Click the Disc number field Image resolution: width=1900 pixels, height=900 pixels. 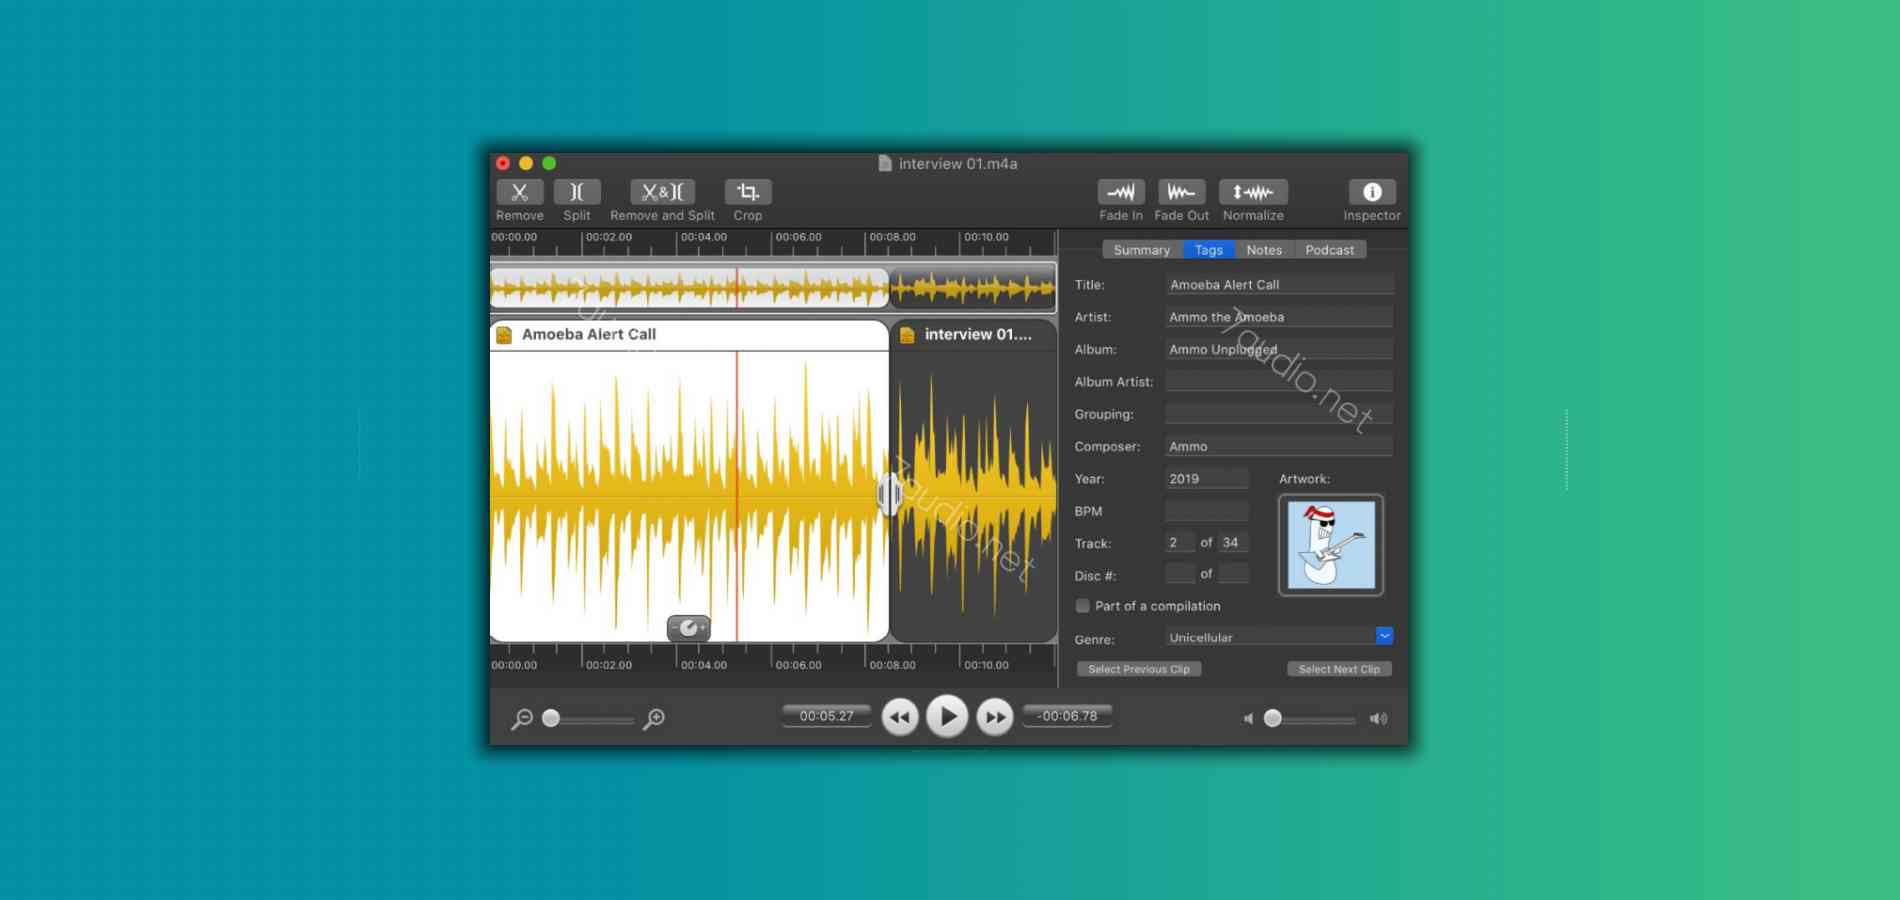1180,574
